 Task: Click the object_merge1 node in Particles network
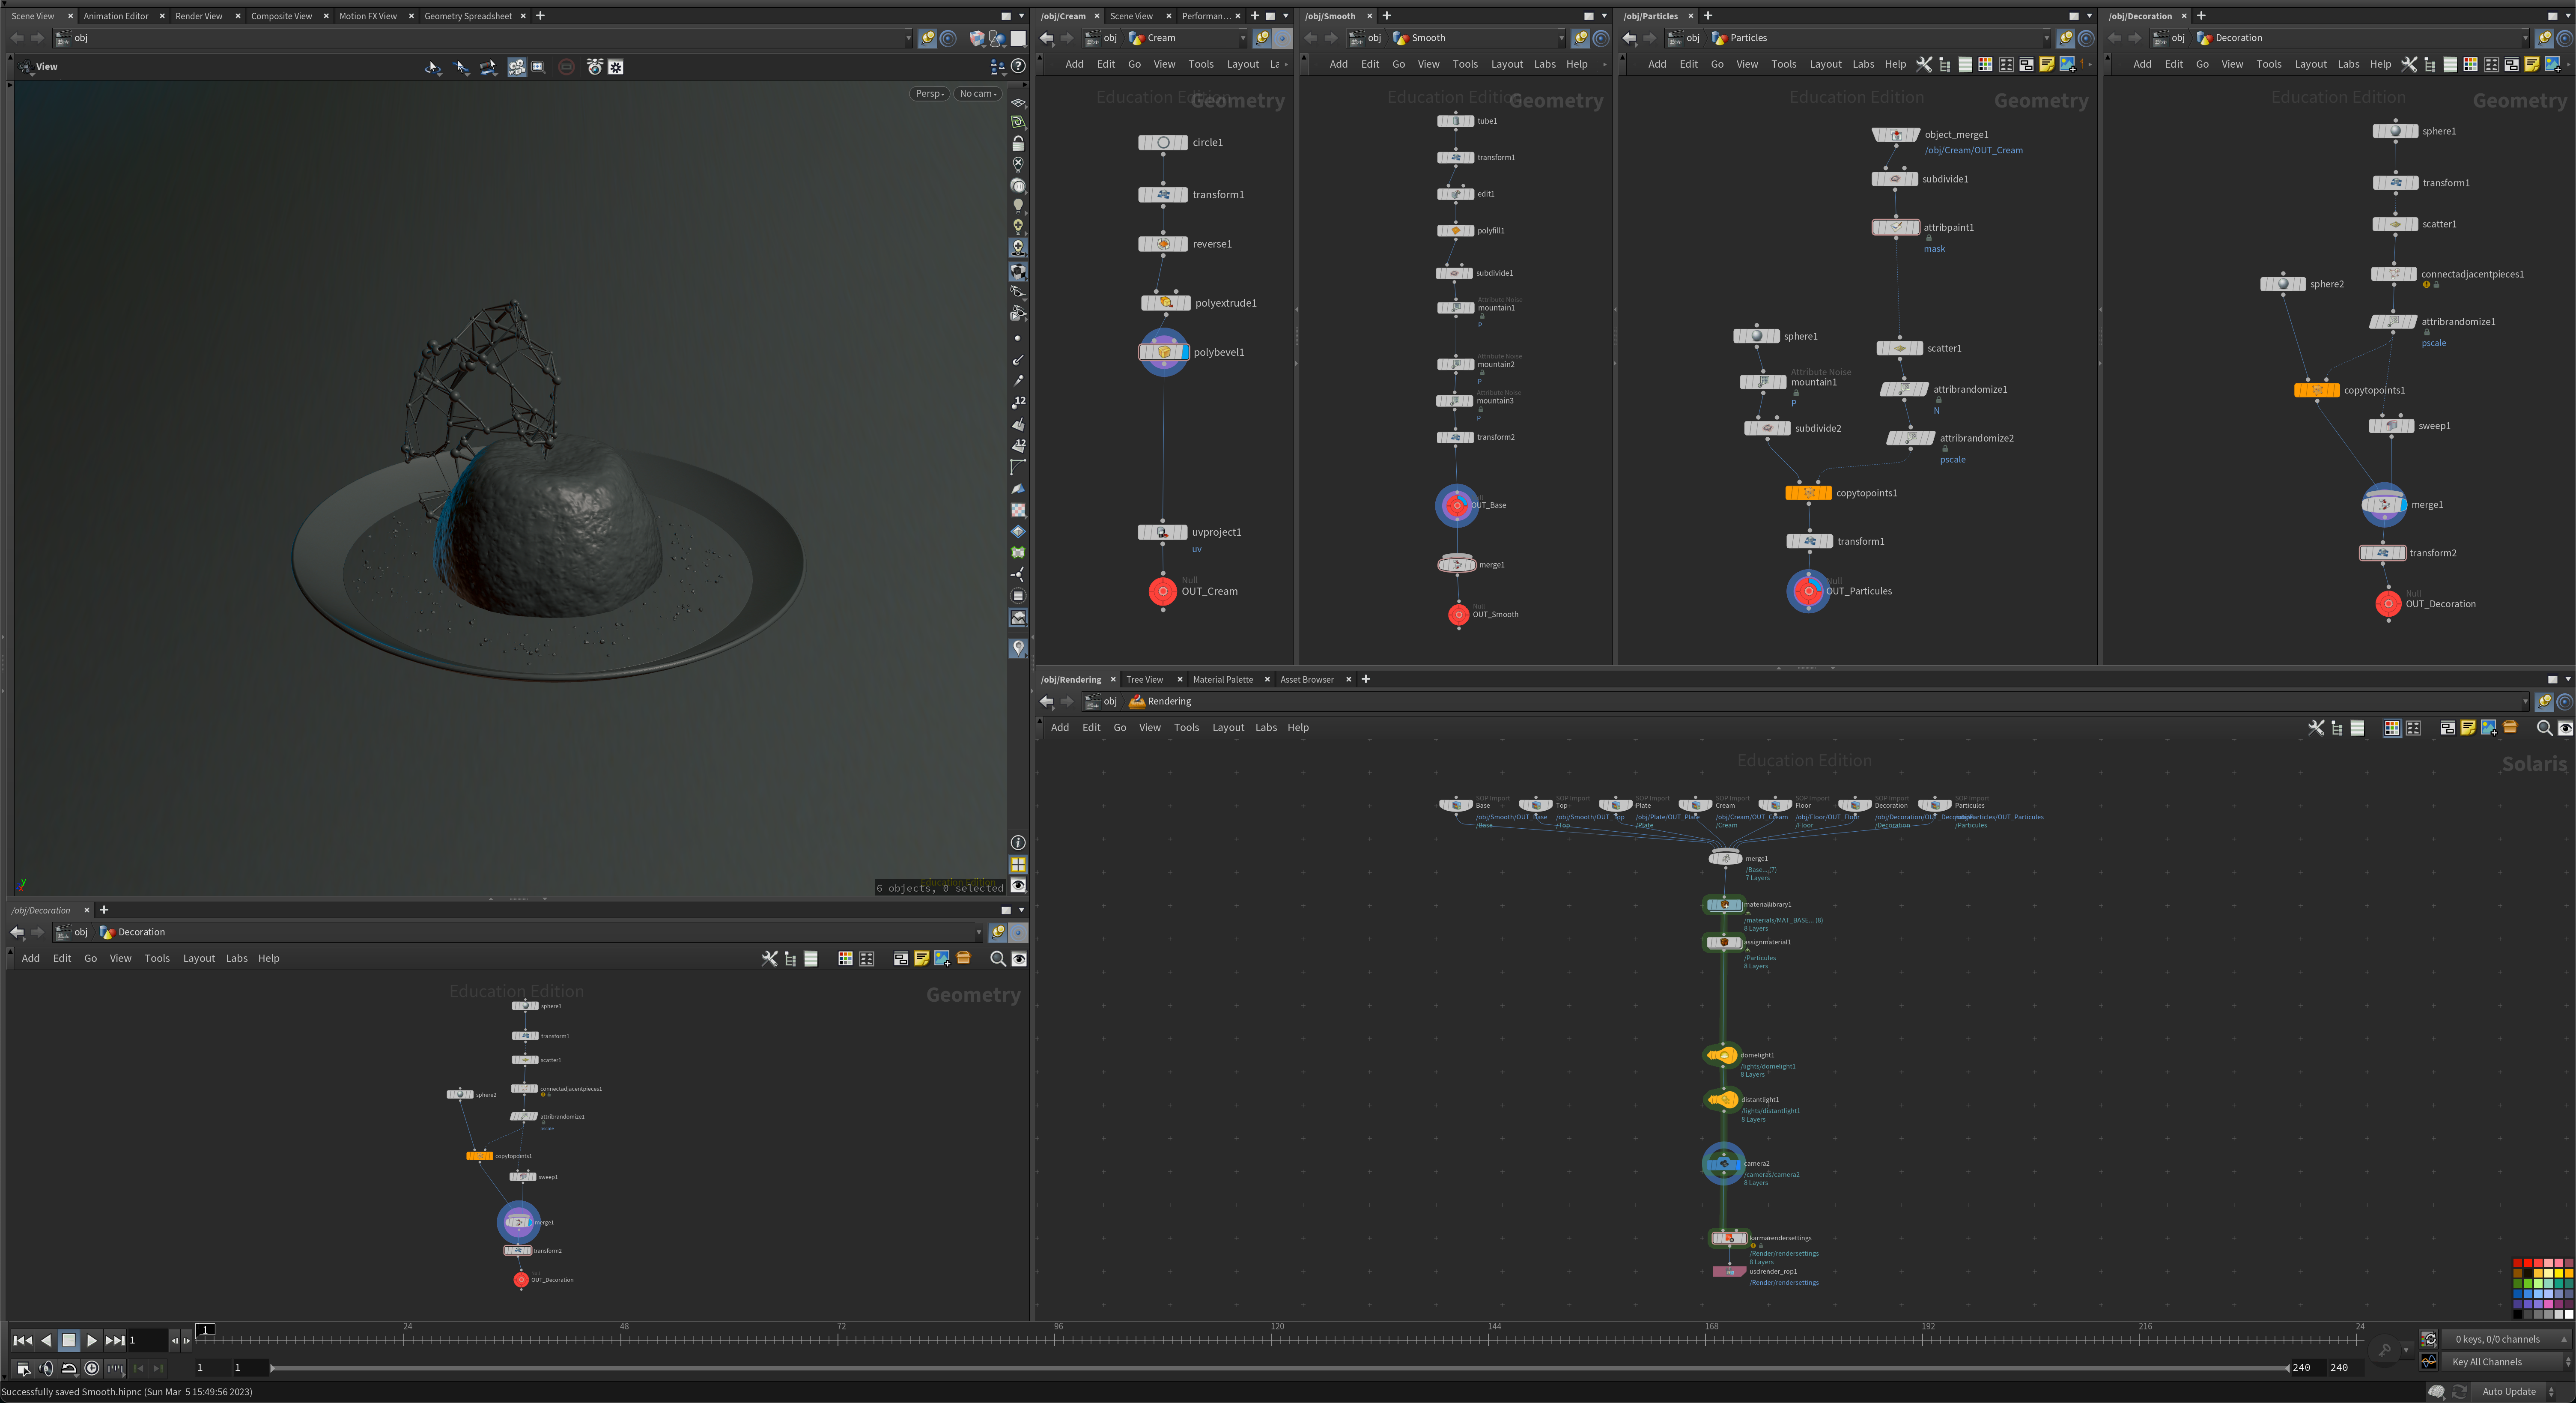click(1895, 134)
